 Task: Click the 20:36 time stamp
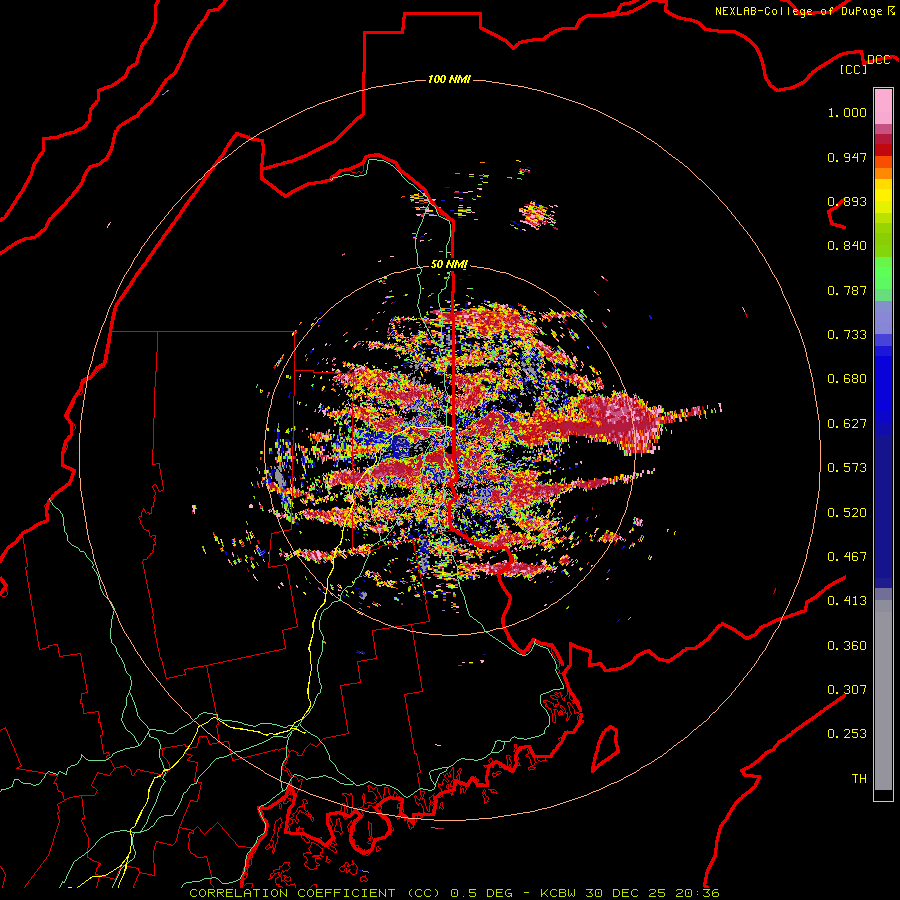[x=696, y=893]
